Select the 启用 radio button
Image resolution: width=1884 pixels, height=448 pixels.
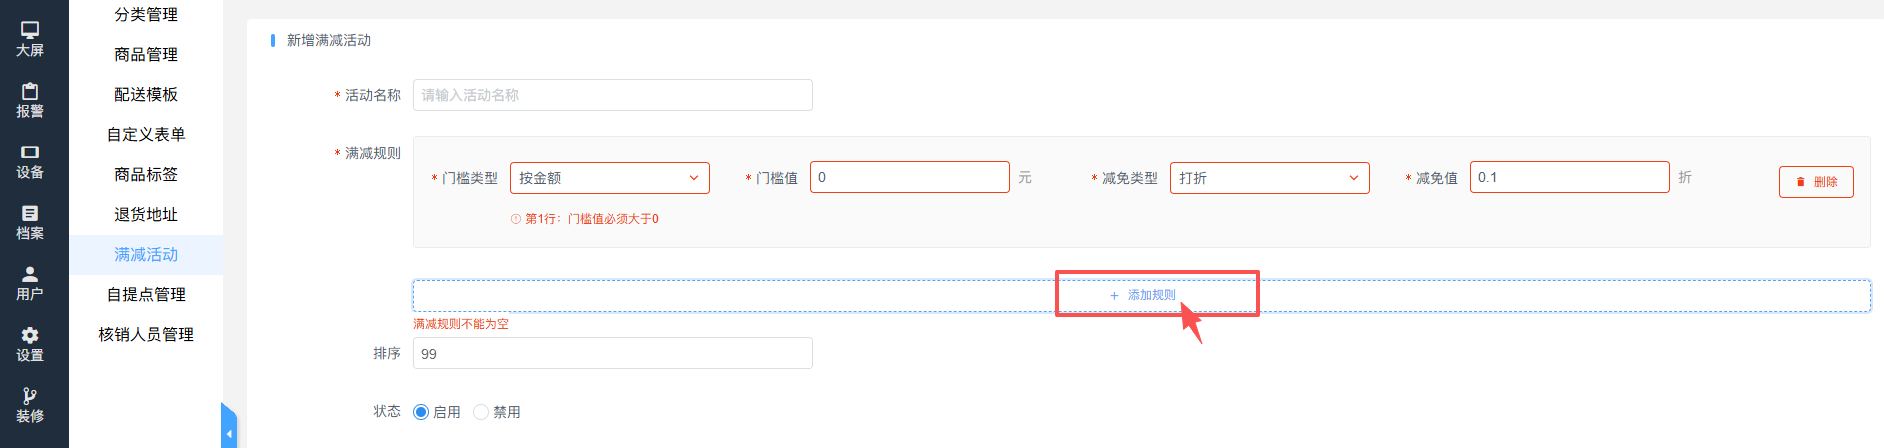click(421, 412)
